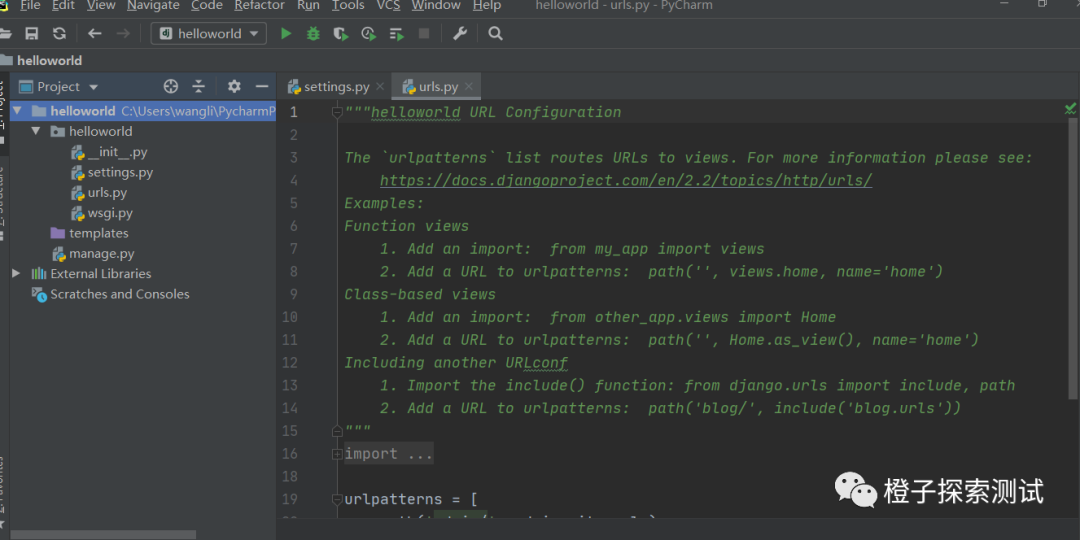
Task: Click the editor vertical scrollbar
Action: [1072, 258]
